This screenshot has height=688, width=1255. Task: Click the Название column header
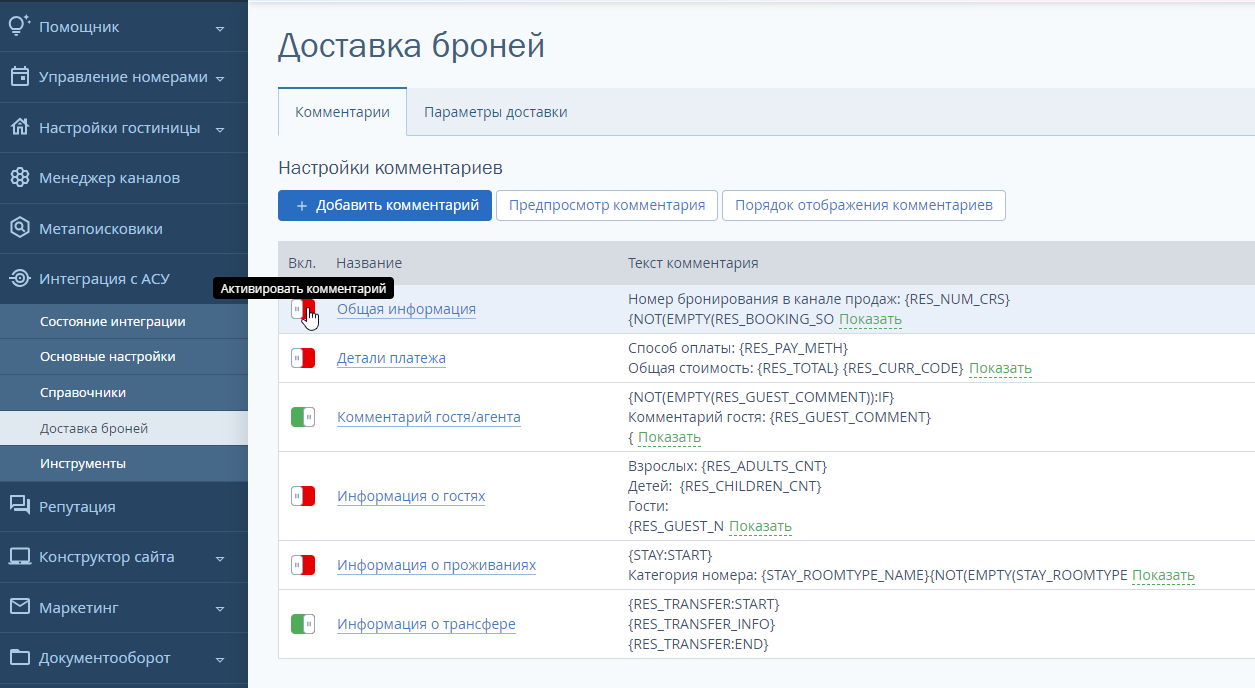tap(369, 263)
